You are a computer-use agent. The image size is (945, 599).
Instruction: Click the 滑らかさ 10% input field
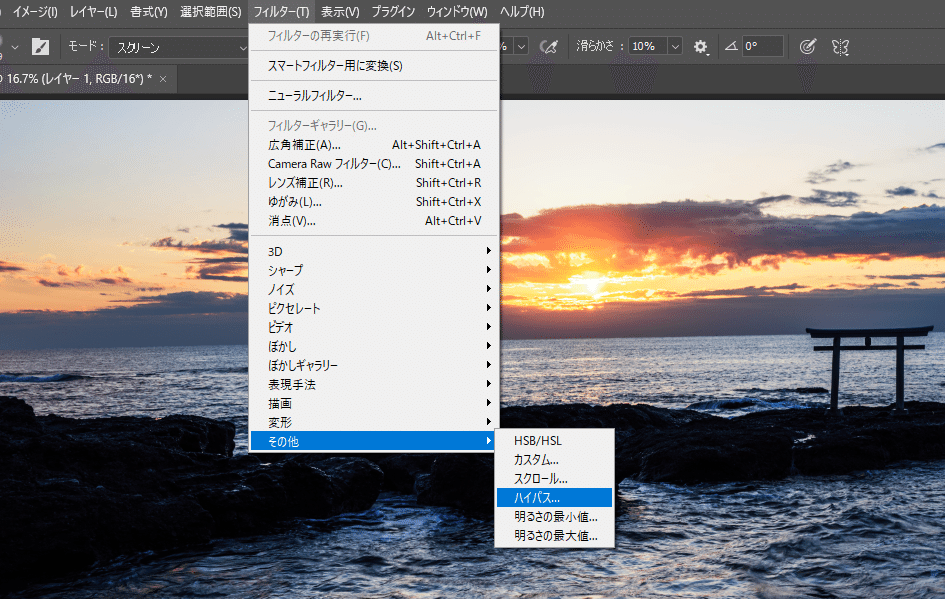click(x=648, y=46)
